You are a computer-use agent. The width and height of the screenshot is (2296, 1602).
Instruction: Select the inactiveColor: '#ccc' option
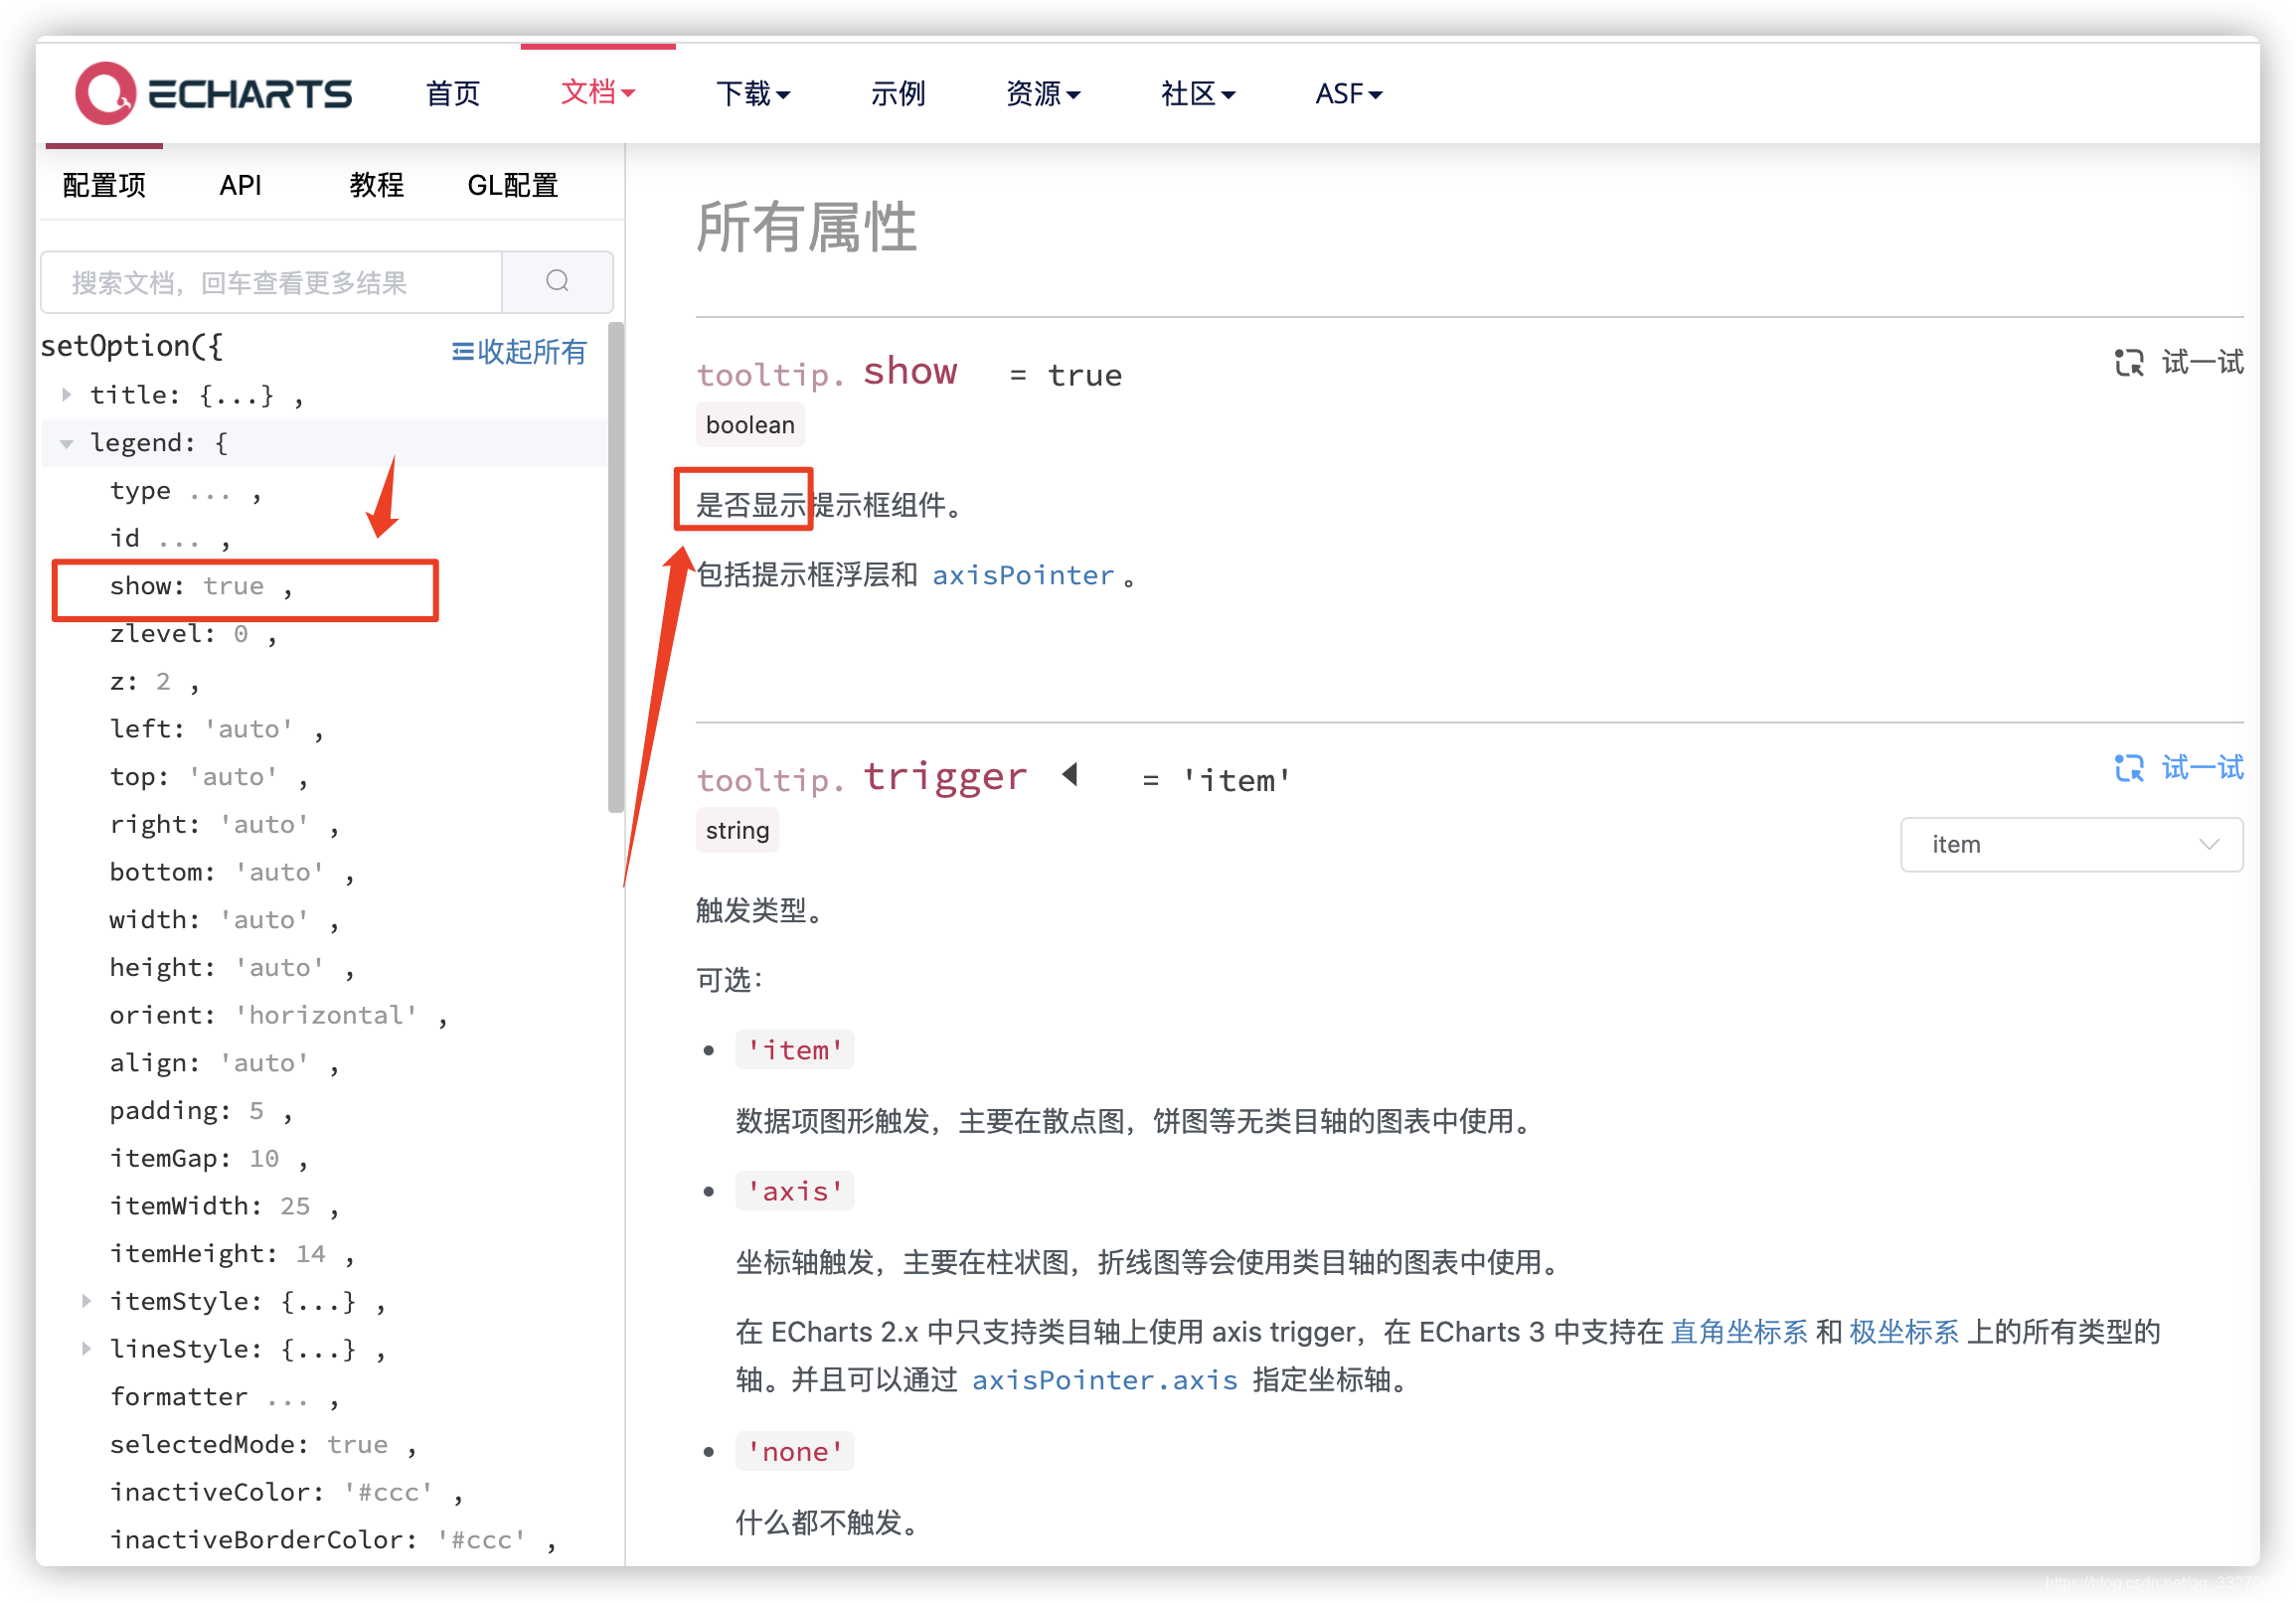coord(286,1492)
